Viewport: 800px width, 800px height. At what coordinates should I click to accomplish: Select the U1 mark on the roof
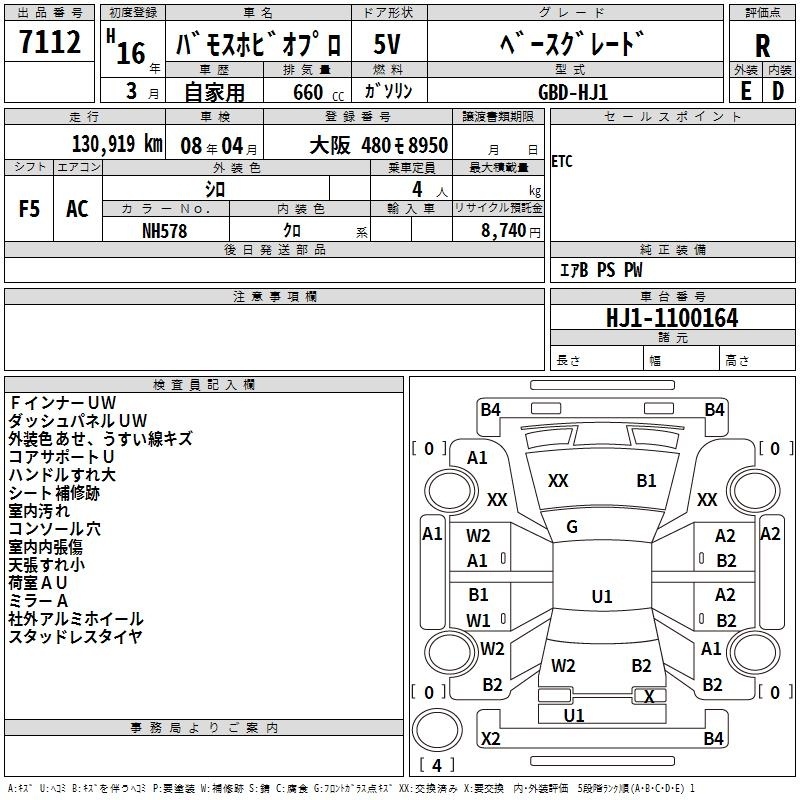click(601, 597)
